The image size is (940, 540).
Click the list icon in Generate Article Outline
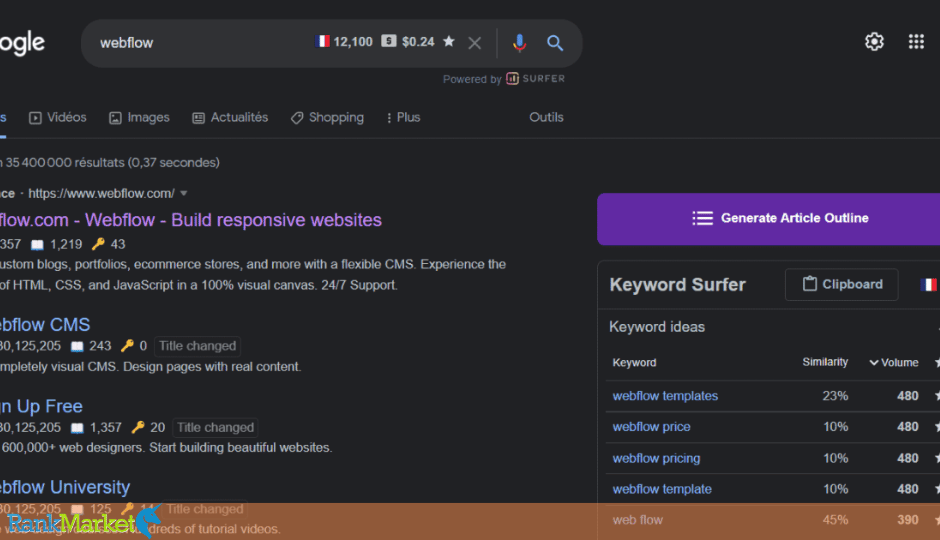pyautogui.click(x=703, y=218)
